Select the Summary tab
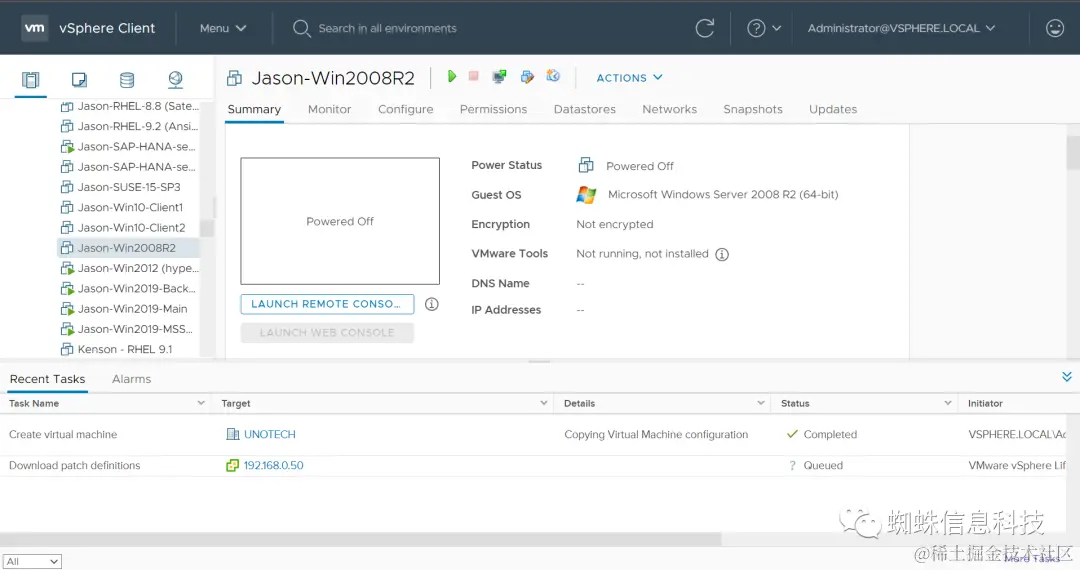Screen dimensions: 1080x570 coord(254,109)
